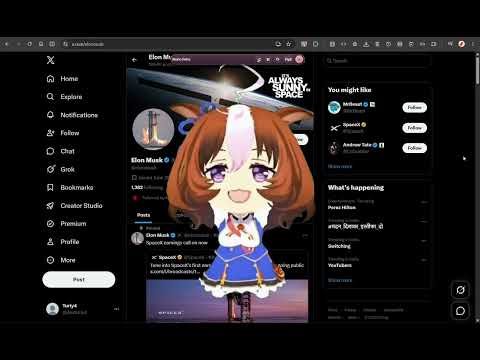Click the white Post button

tap(79, 279)
